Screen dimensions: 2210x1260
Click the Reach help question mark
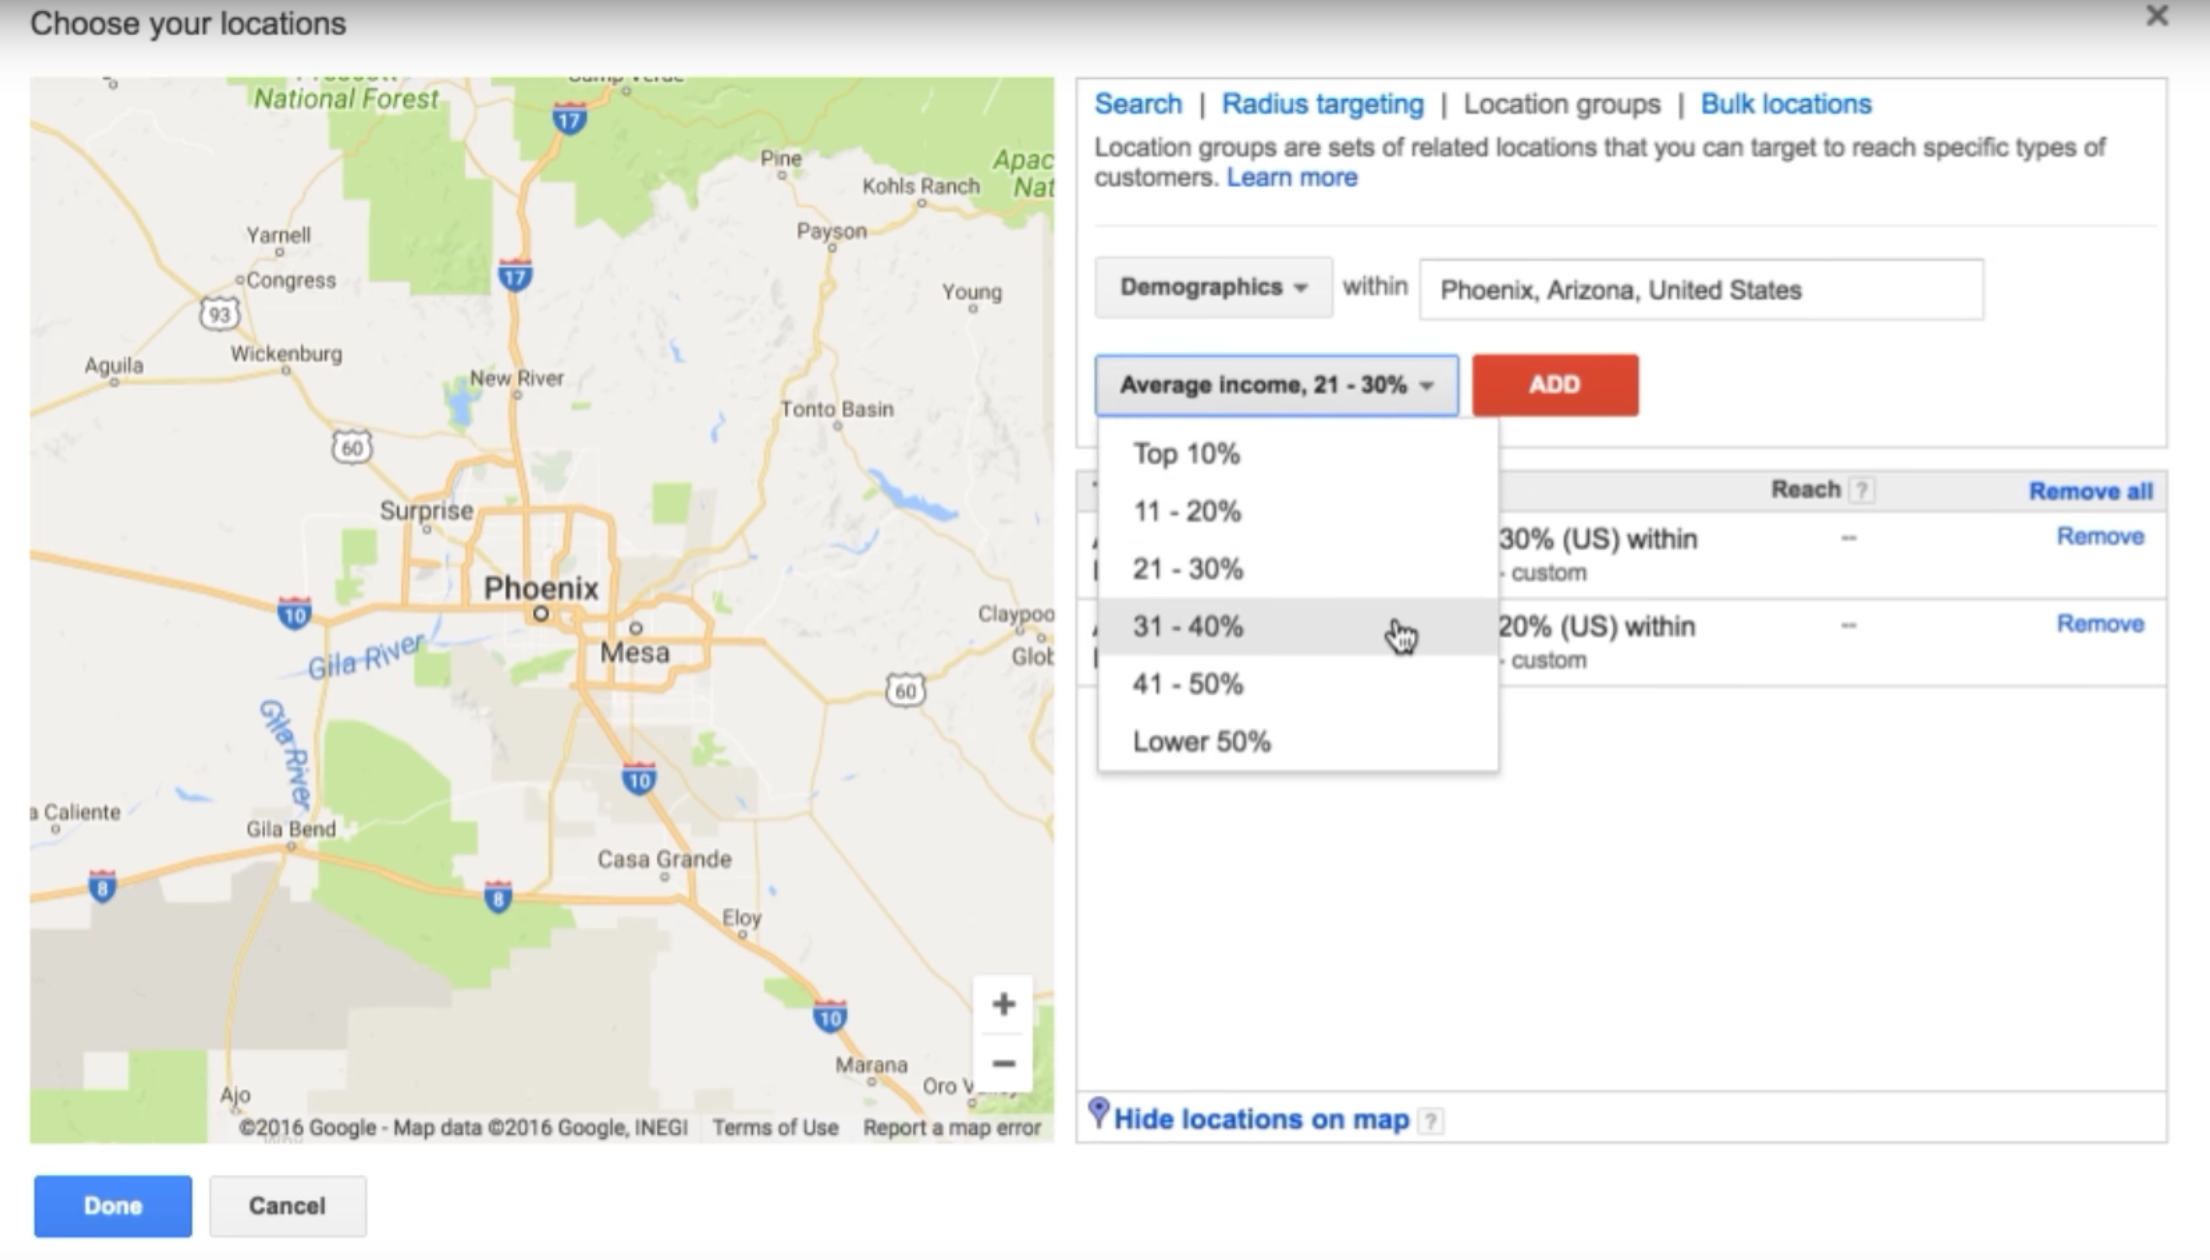[x=1861, y=490]
